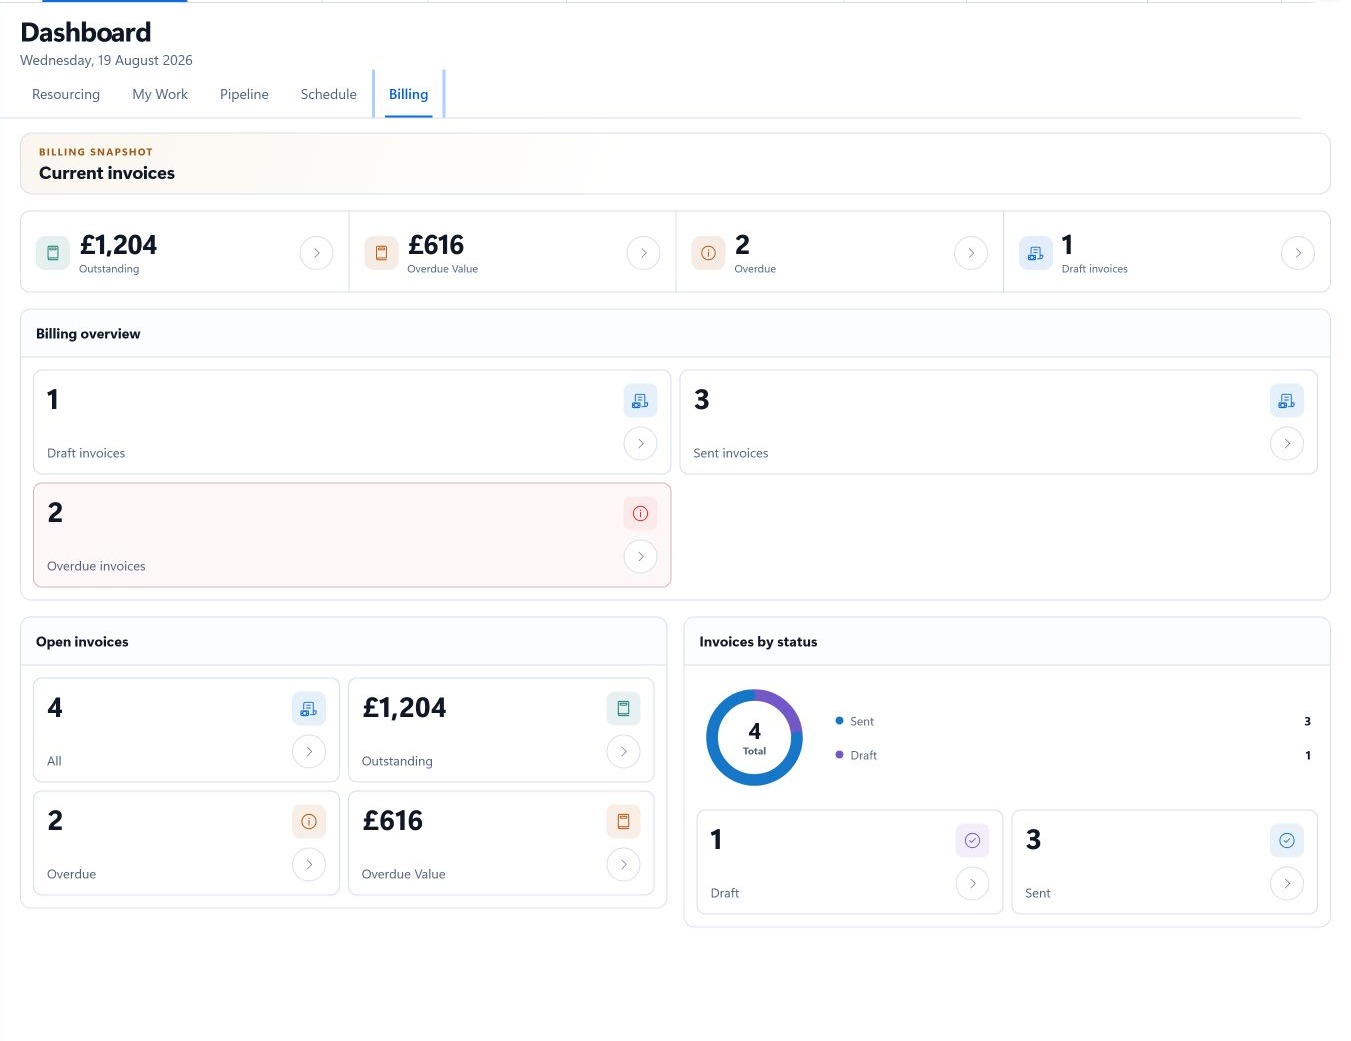Open Sent invoices arrow in Billing overview
This screenshot has height=1041, width=1351.
(x=1287, y=443)
